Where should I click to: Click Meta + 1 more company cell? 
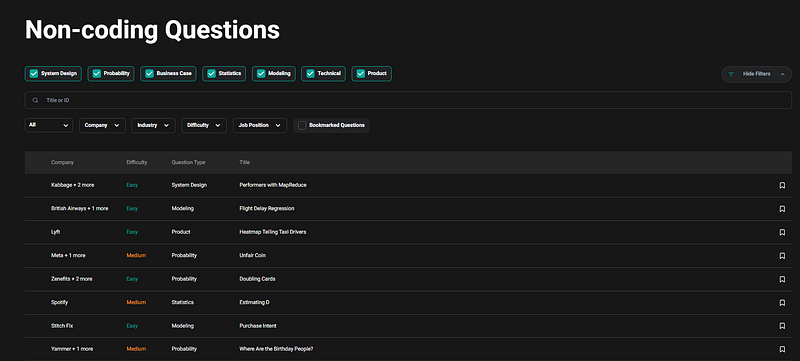pos(68,255)
